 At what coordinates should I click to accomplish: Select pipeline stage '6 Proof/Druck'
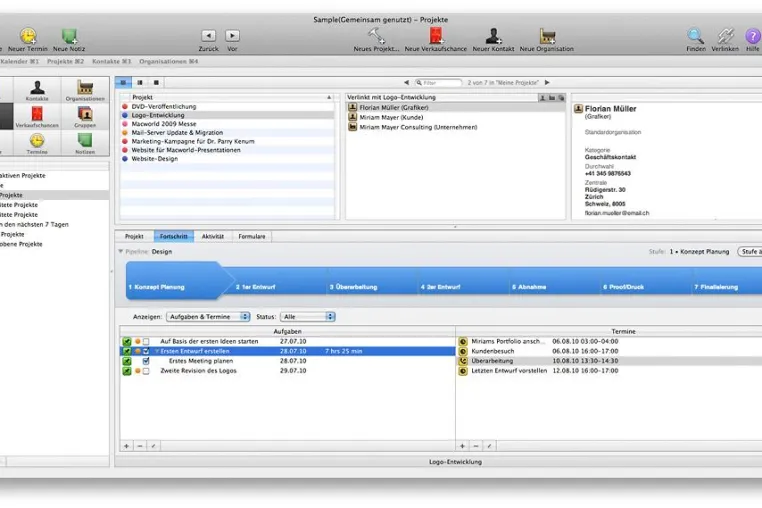point(645,282)
